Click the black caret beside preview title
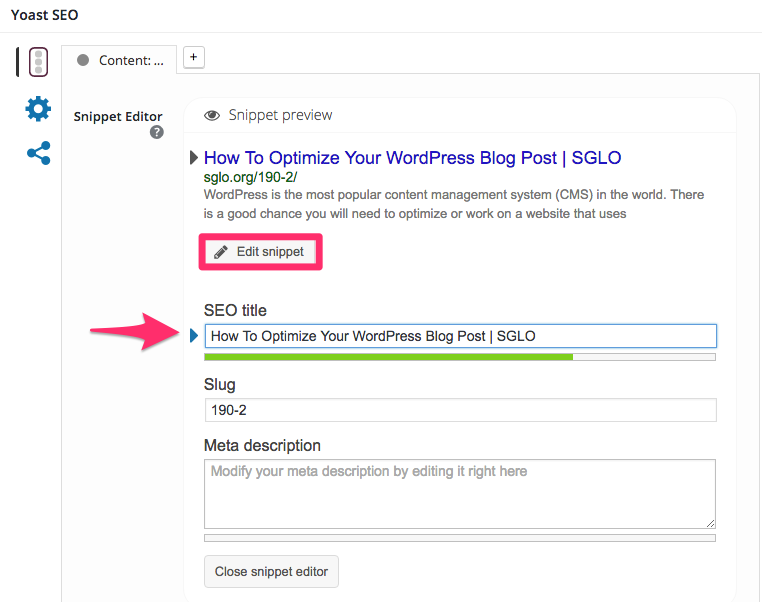 [x=193, y=157]
